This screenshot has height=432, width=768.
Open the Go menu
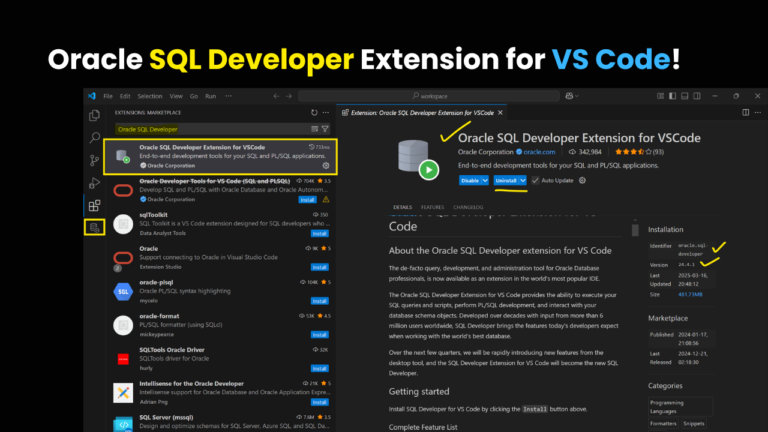[x=194, y=96]
